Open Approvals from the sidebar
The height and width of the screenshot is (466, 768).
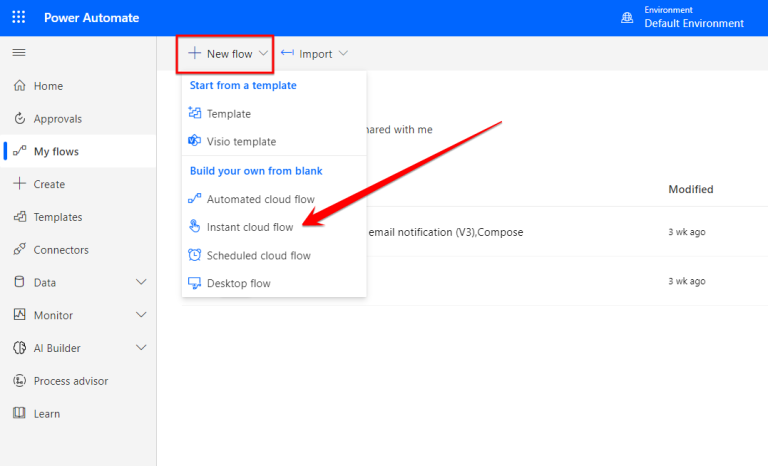coord(57,119)
